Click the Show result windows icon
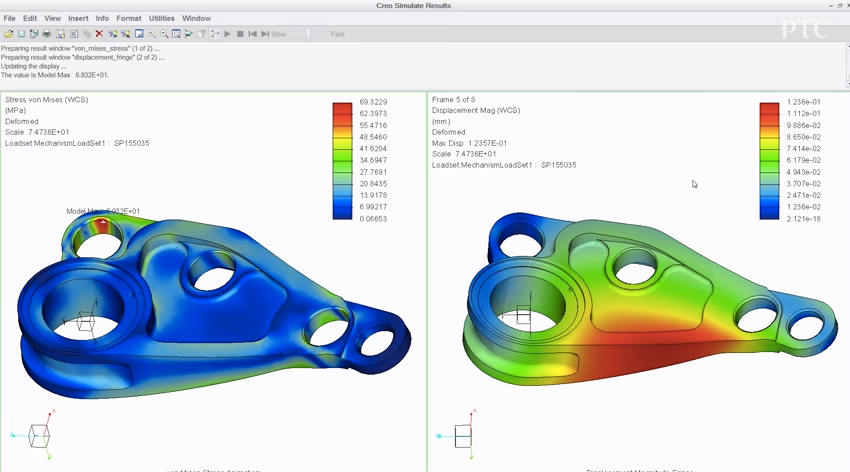 click(112, 34)
